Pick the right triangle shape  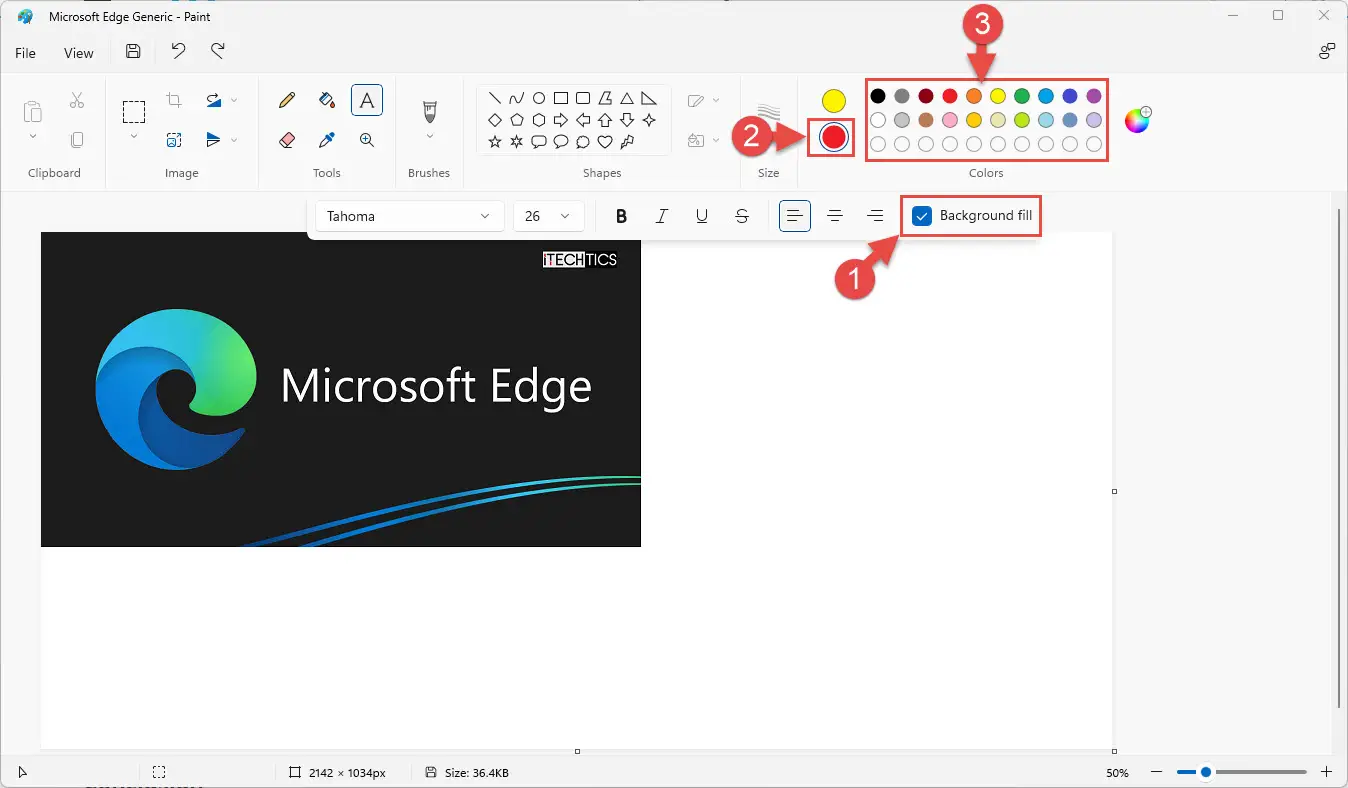point(649,98)
